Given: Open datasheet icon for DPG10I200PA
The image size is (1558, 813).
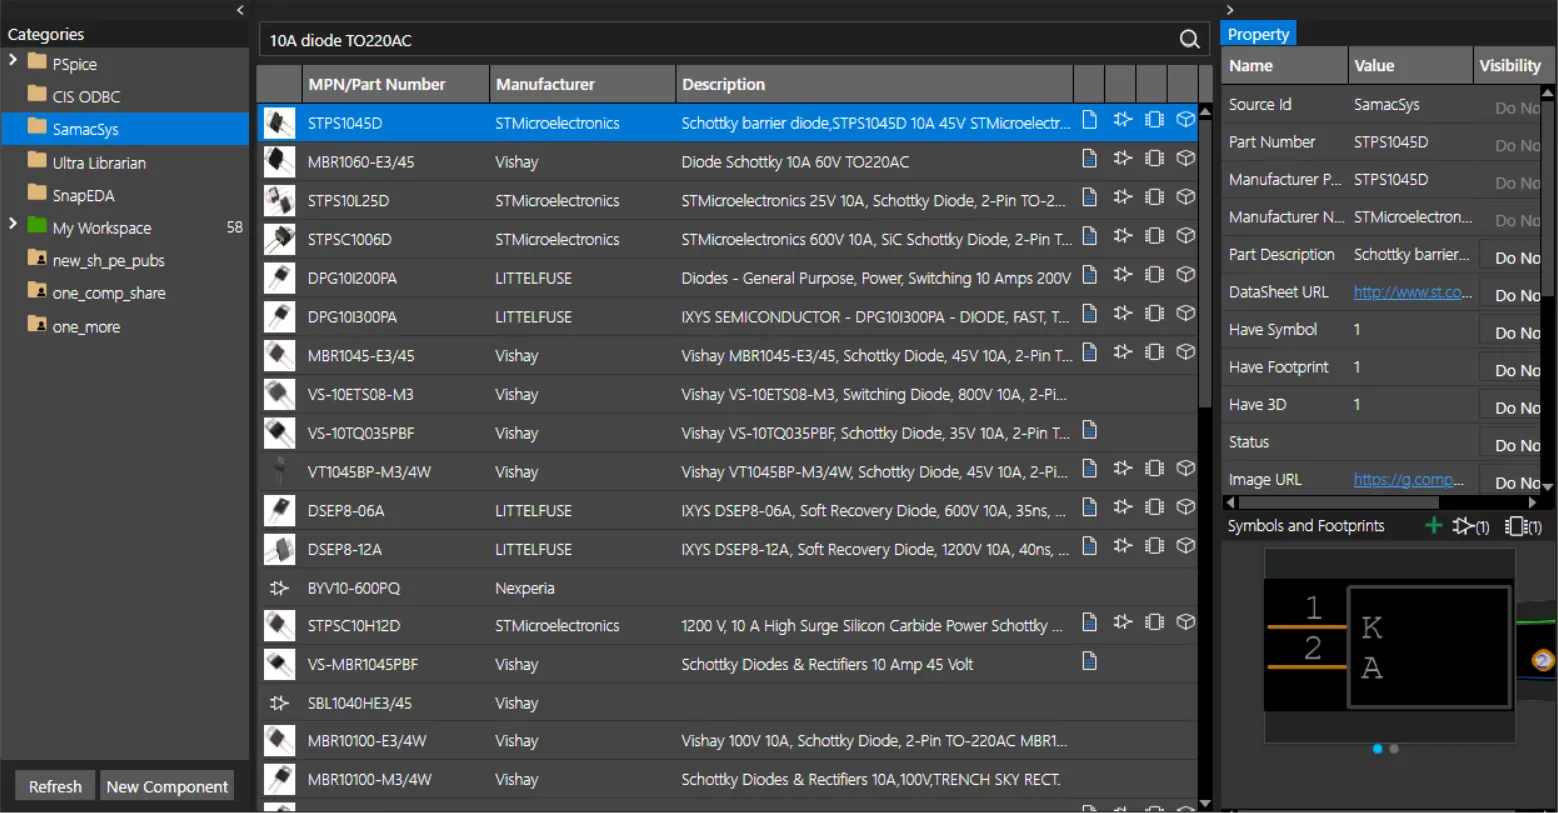Looking at the screenshot, I should [x=1090, y=274].
